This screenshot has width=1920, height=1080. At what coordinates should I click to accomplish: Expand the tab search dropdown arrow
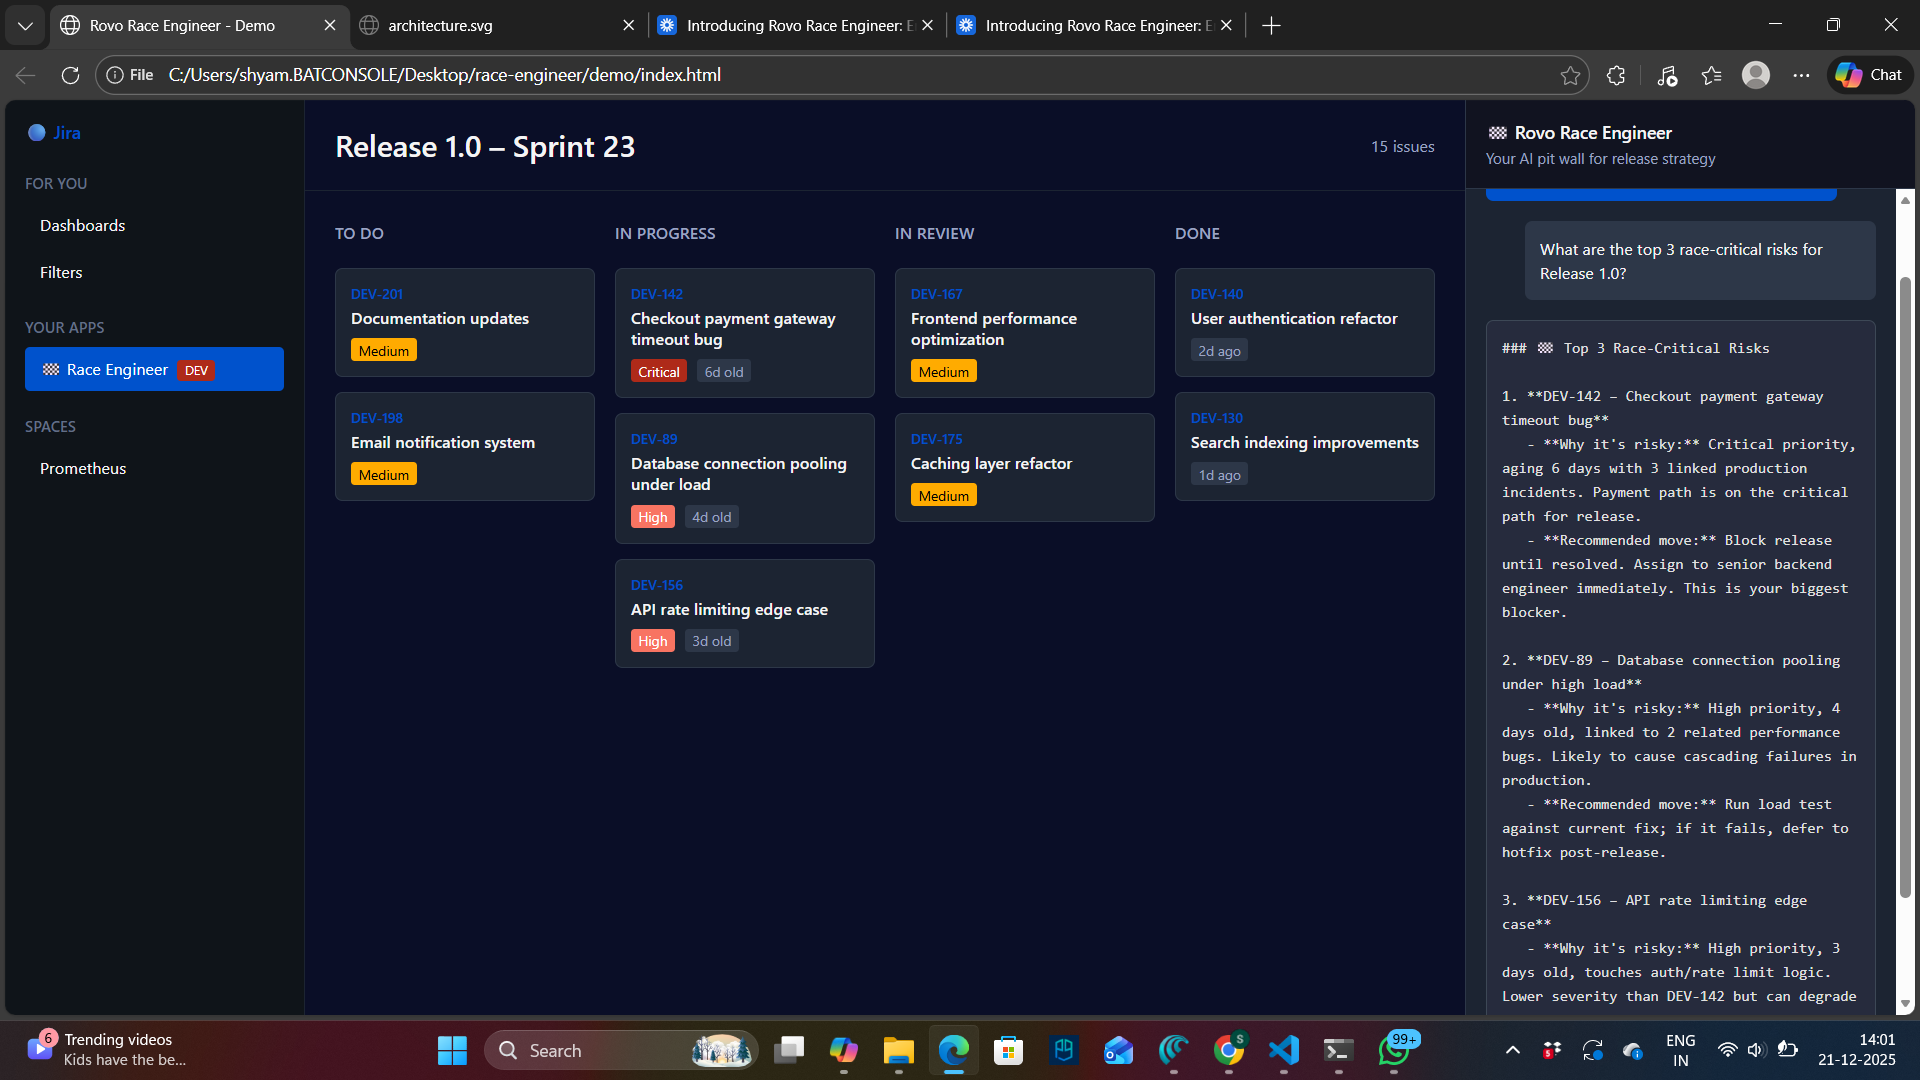25,26
